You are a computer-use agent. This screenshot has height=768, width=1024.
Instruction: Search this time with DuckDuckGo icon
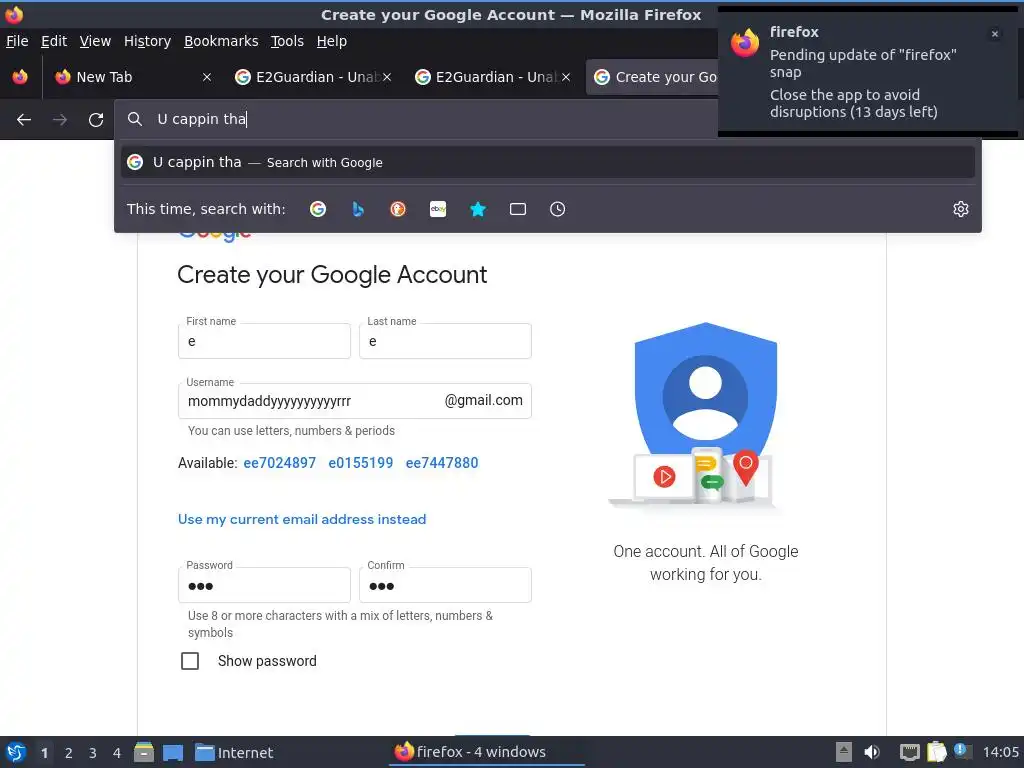(398, 209)
